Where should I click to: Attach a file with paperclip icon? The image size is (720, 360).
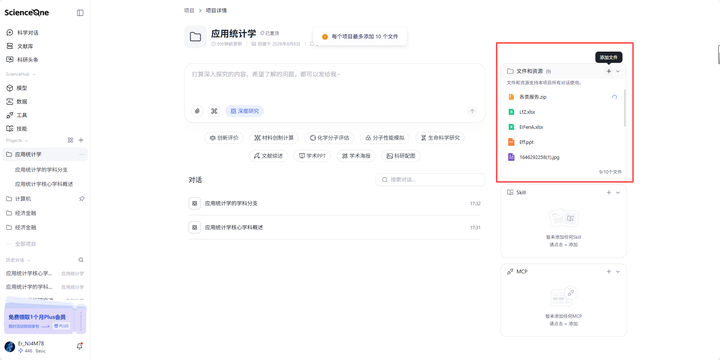[x=197, y=111]
